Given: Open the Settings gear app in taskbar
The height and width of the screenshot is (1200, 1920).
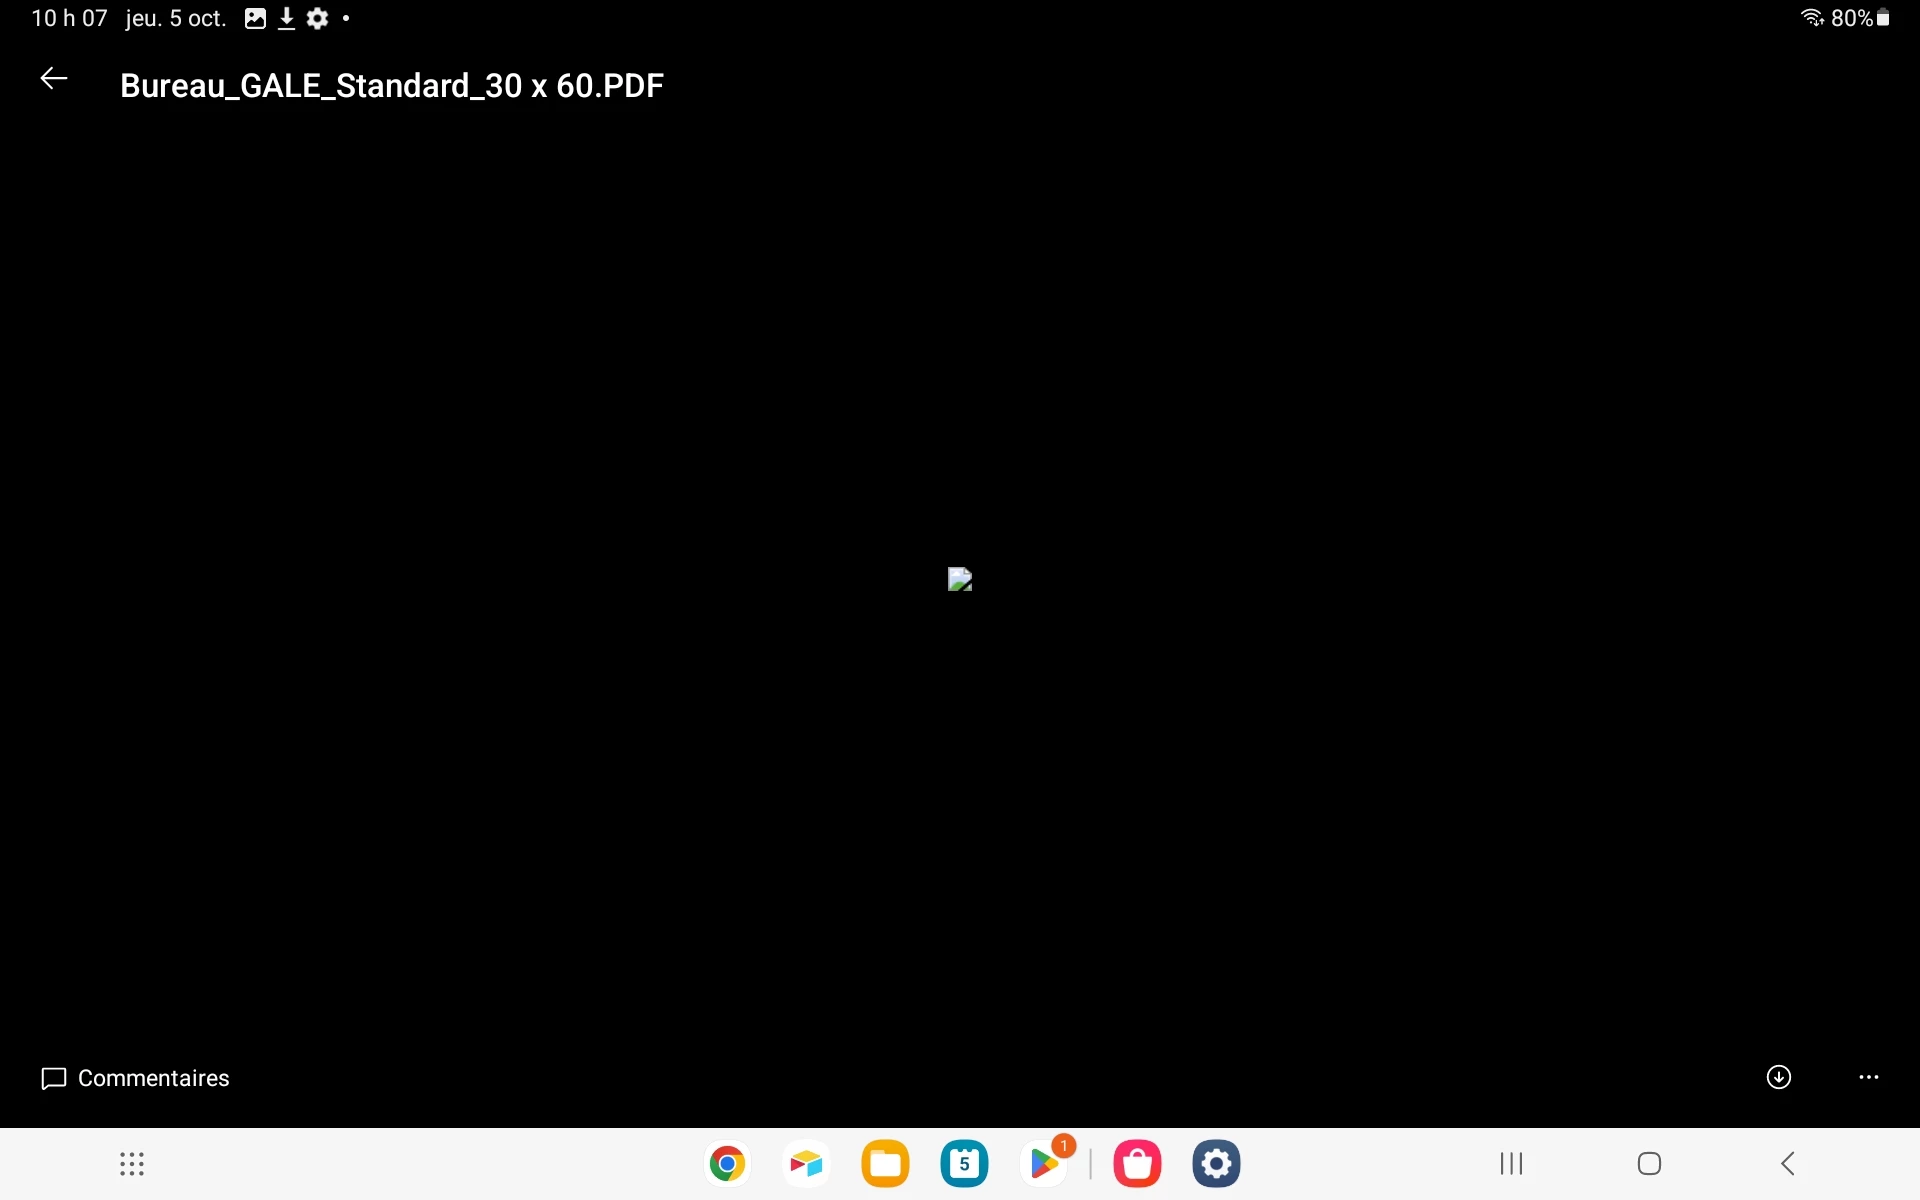Looking at the screenshot, I should (1216, 1164).
